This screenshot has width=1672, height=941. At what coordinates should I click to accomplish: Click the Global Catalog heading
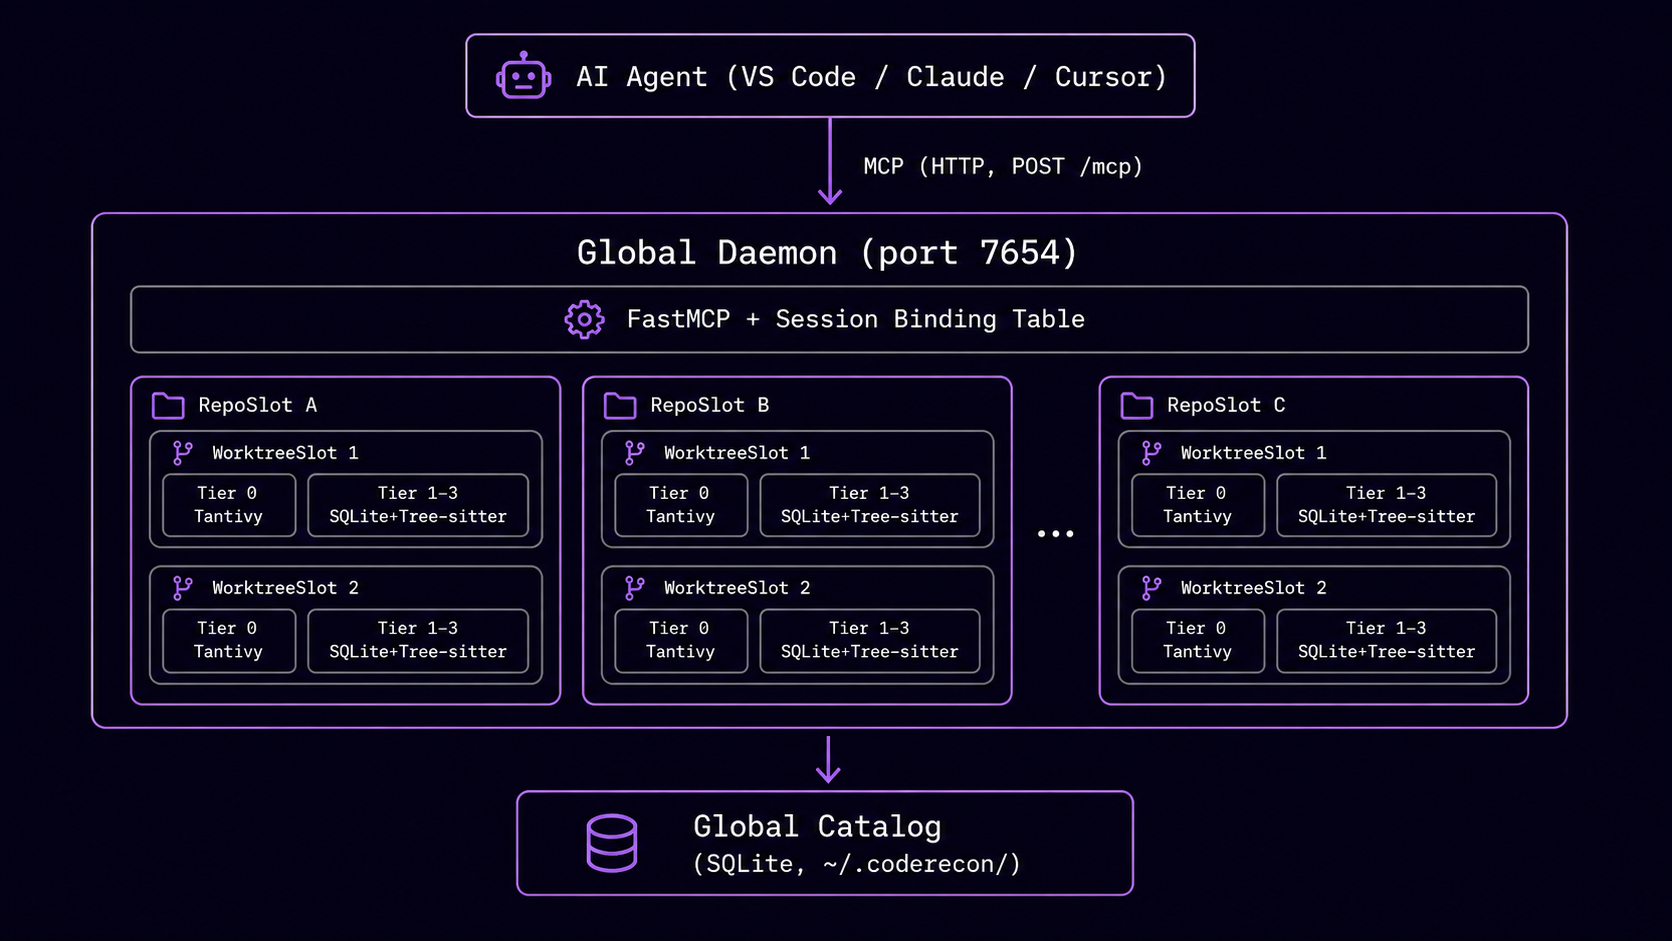pos(817,827)
